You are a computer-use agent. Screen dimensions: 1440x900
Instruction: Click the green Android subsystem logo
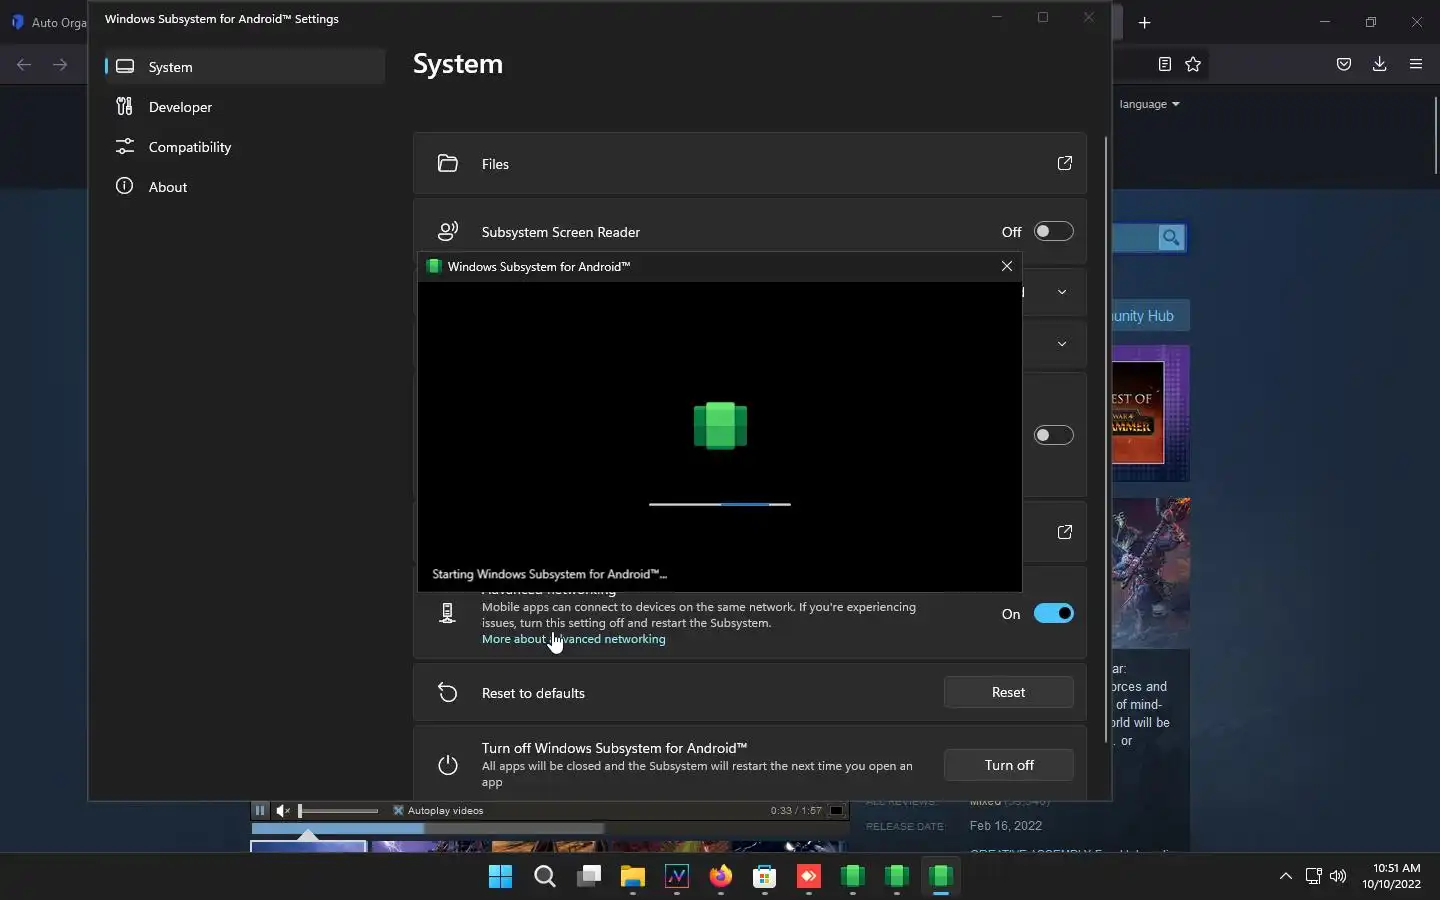coord(720,425)
